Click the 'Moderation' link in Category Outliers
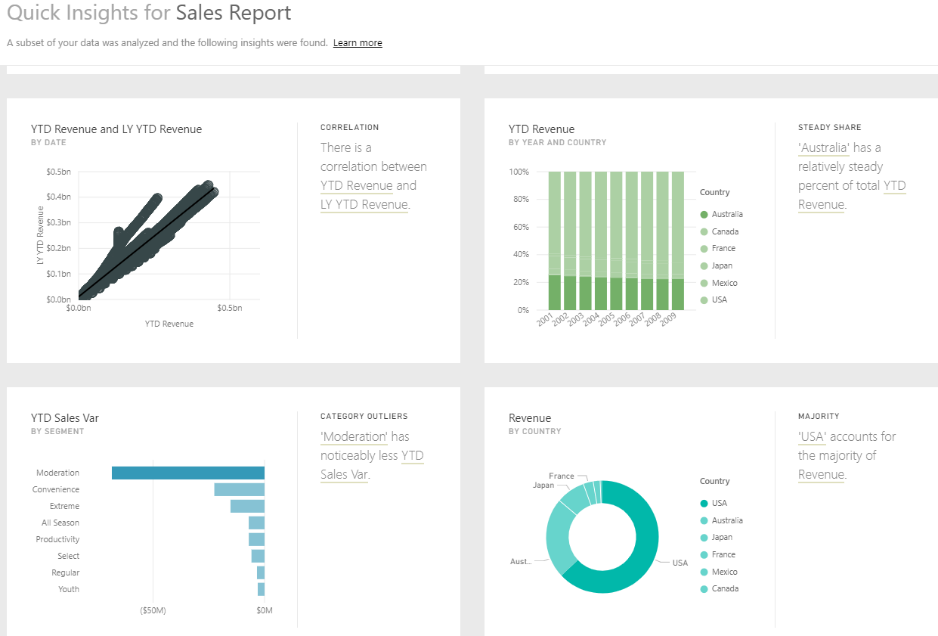 point(354,437)
